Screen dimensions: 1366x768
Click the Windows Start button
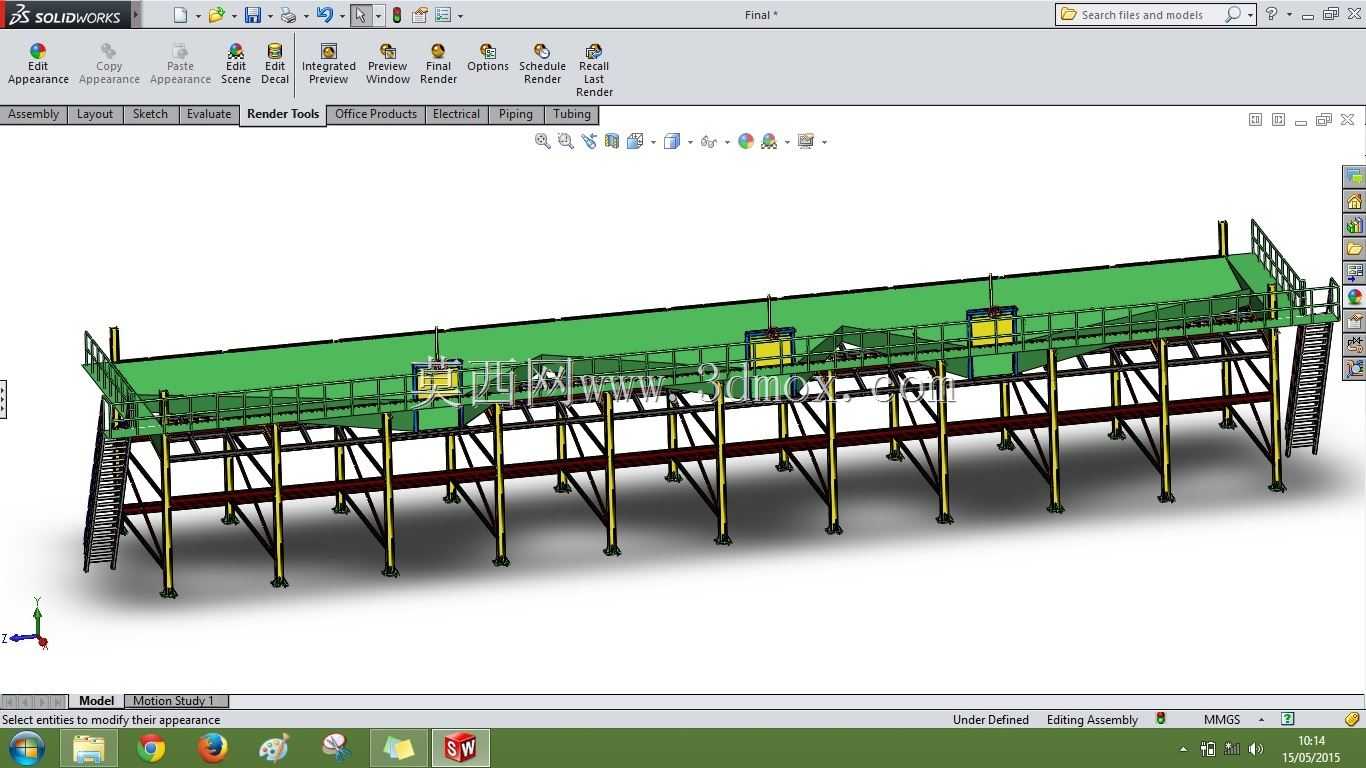(x=27, y=748)
